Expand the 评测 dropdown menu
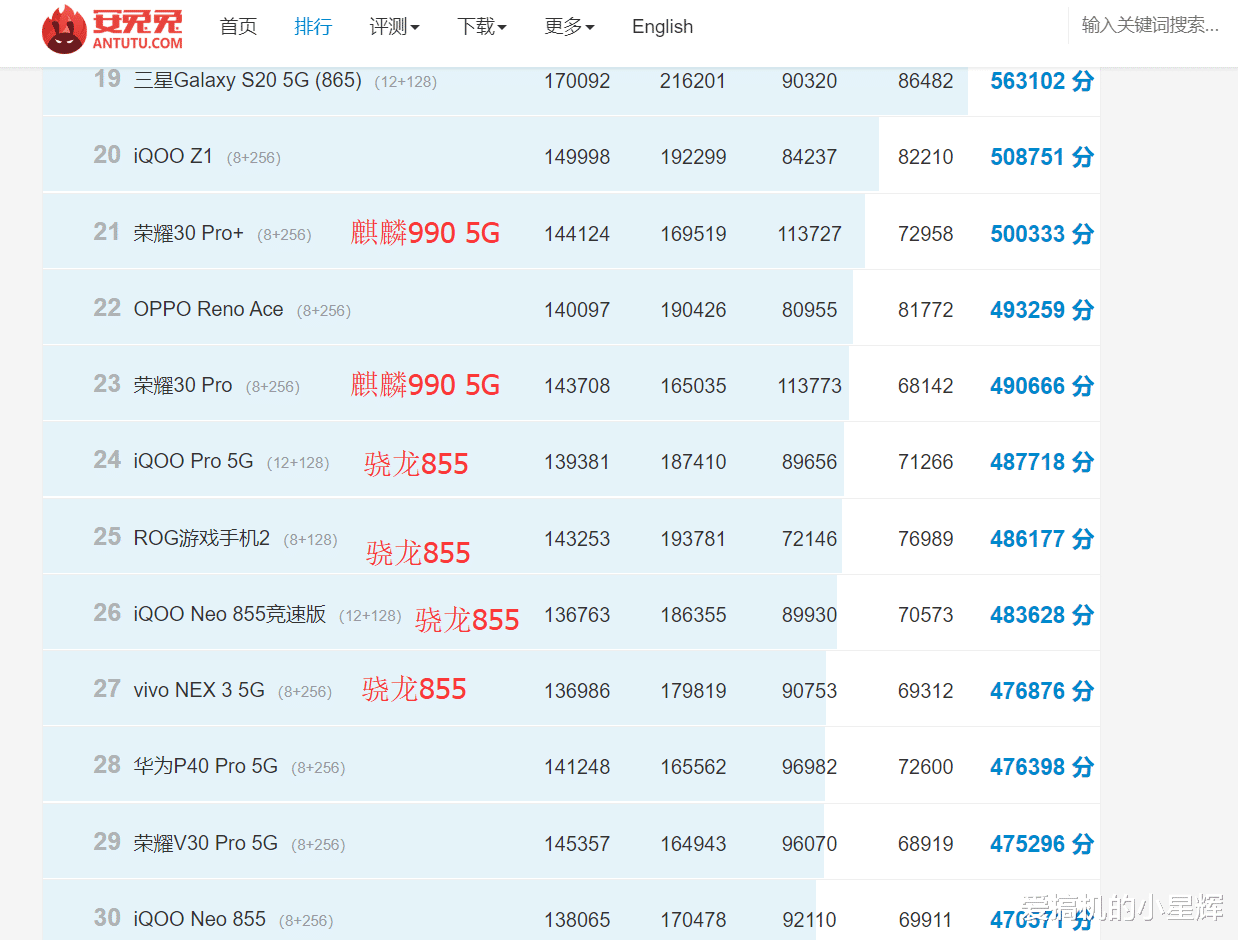Image resolution: width=1238 pixels, height=940 pixels. tap(394, 27)
